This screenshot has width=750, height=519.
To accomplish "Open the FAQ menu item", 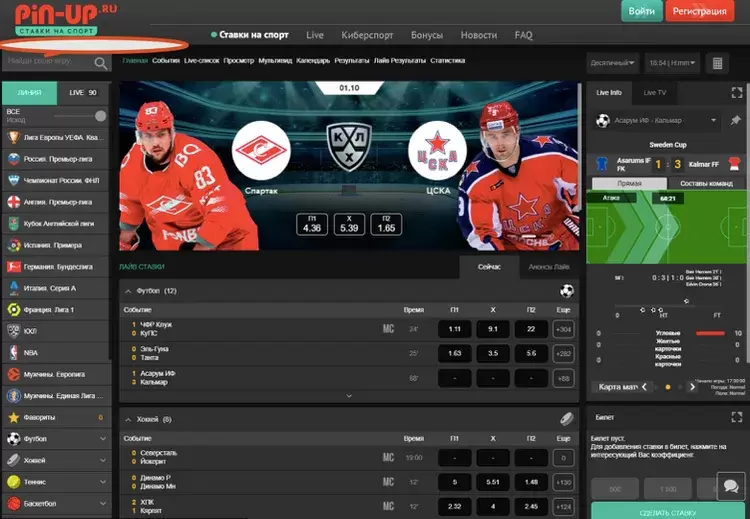I will pyautogui.click(x=523, y=35).
